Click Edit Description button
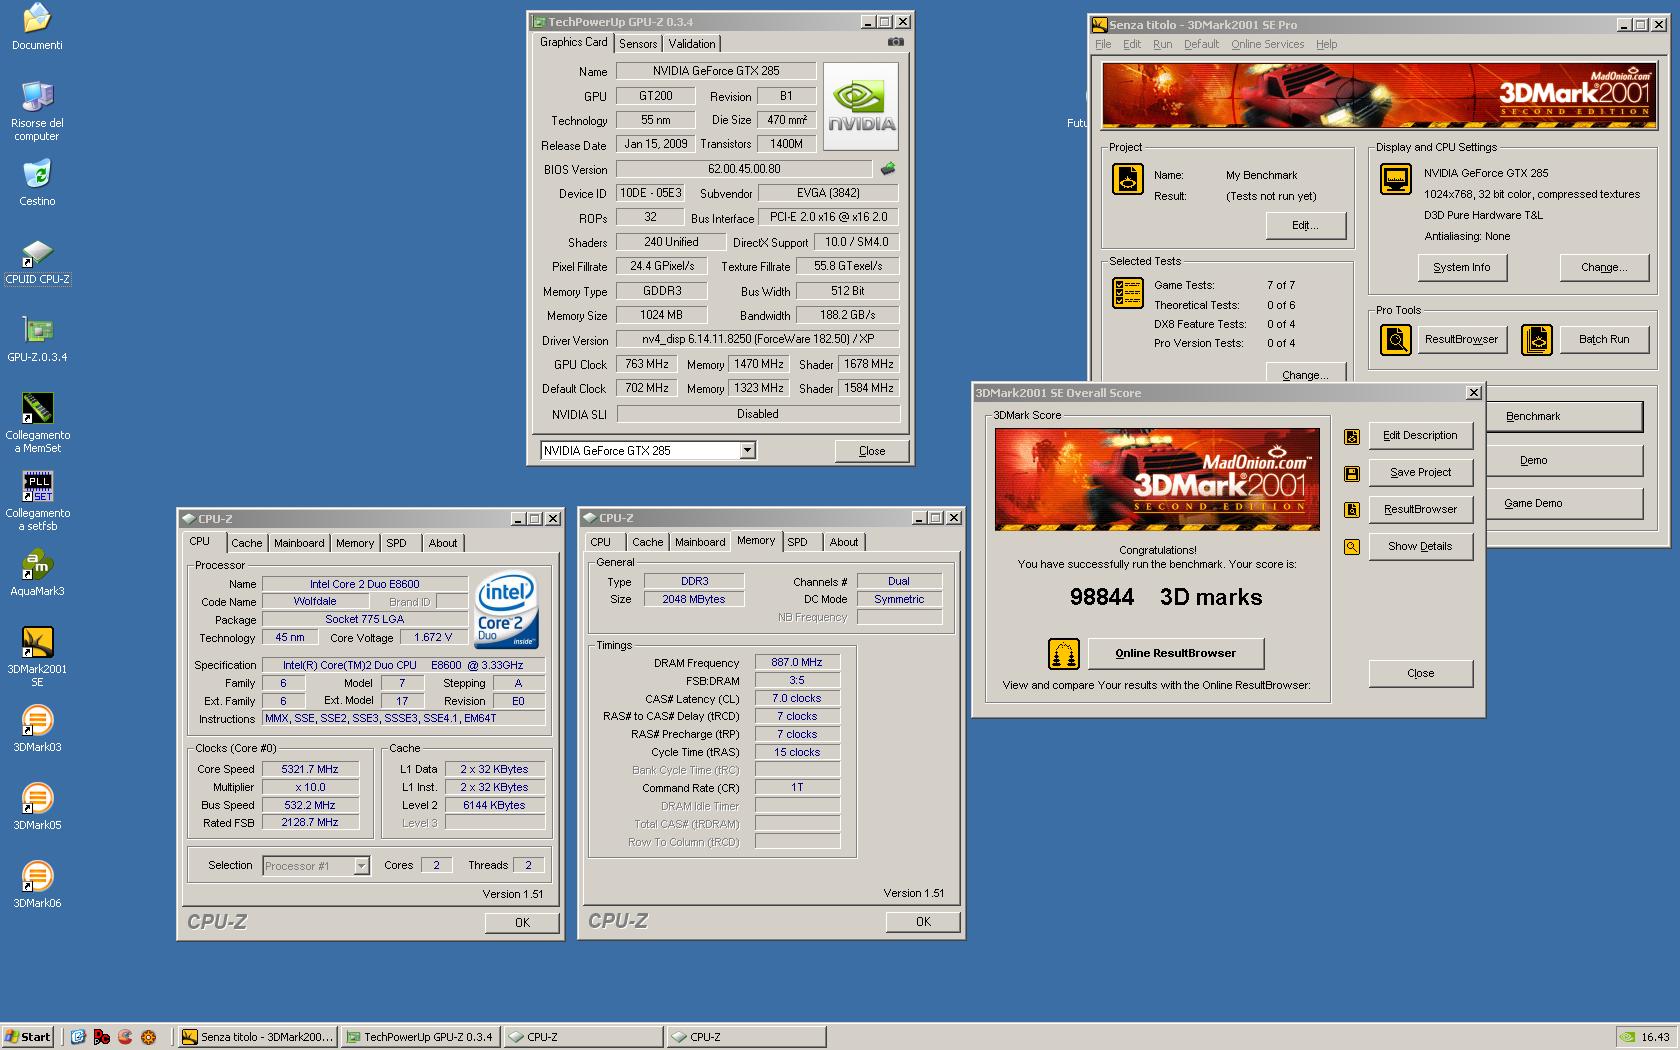1680x1050 pixels. pos(1420,436)
